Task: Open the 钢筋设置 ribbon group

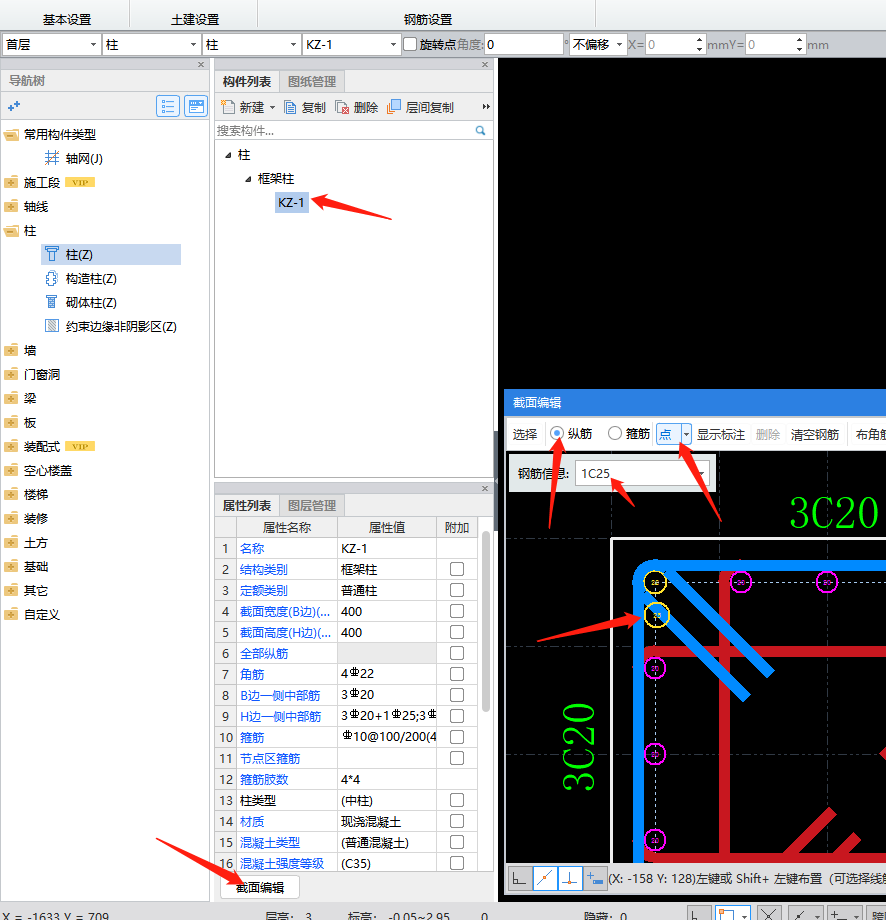Action: [428, 19]
